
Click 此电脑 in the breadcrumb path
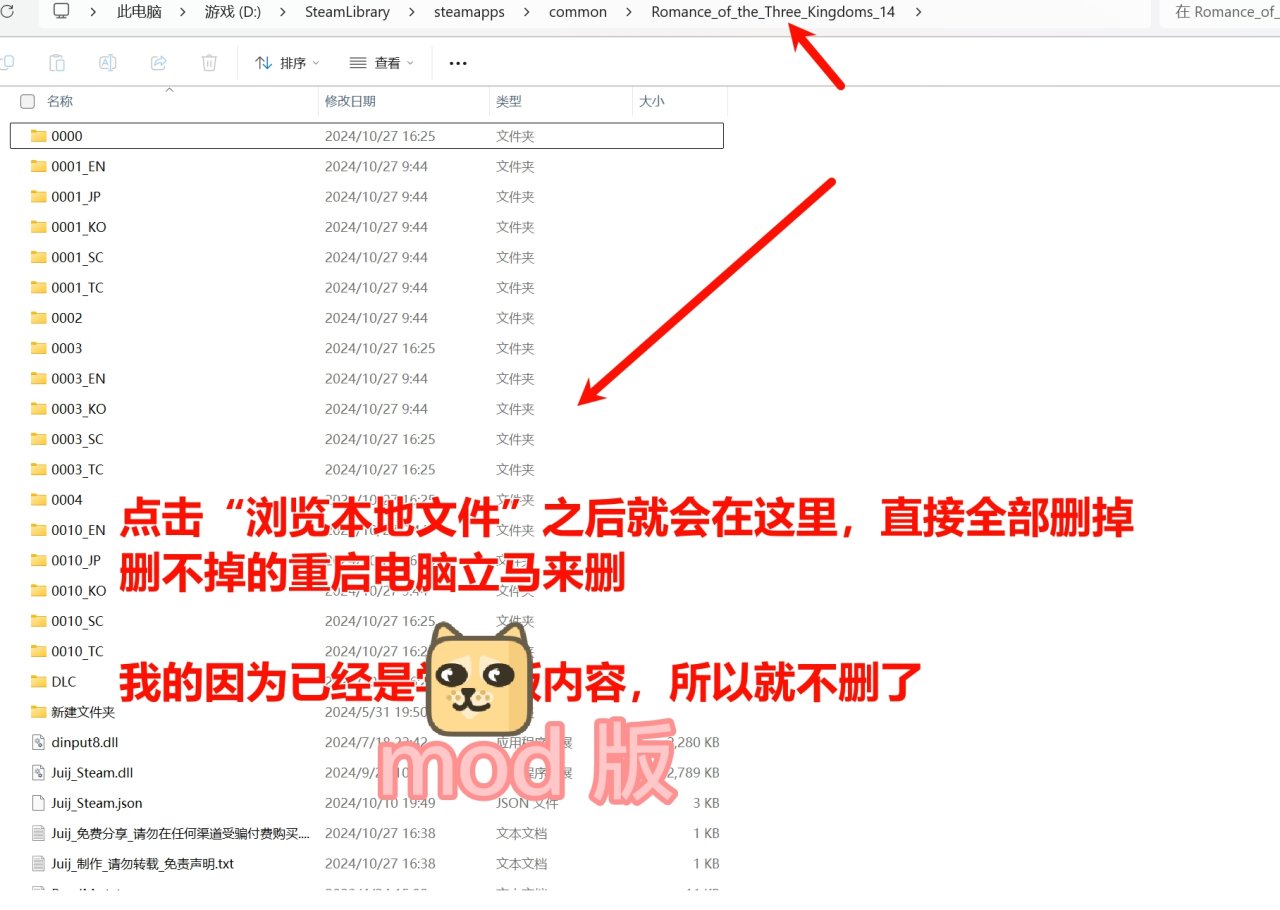[138, 12]
